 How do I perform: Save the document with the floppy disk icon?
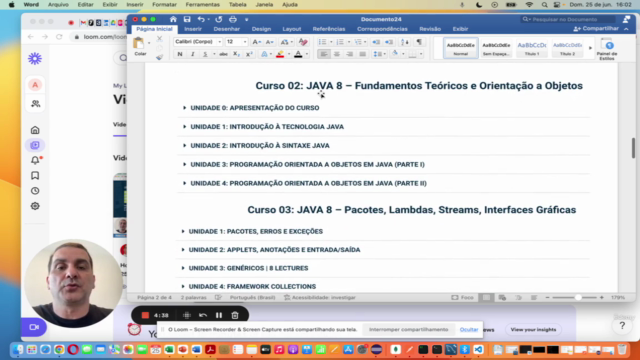[187, 19]
